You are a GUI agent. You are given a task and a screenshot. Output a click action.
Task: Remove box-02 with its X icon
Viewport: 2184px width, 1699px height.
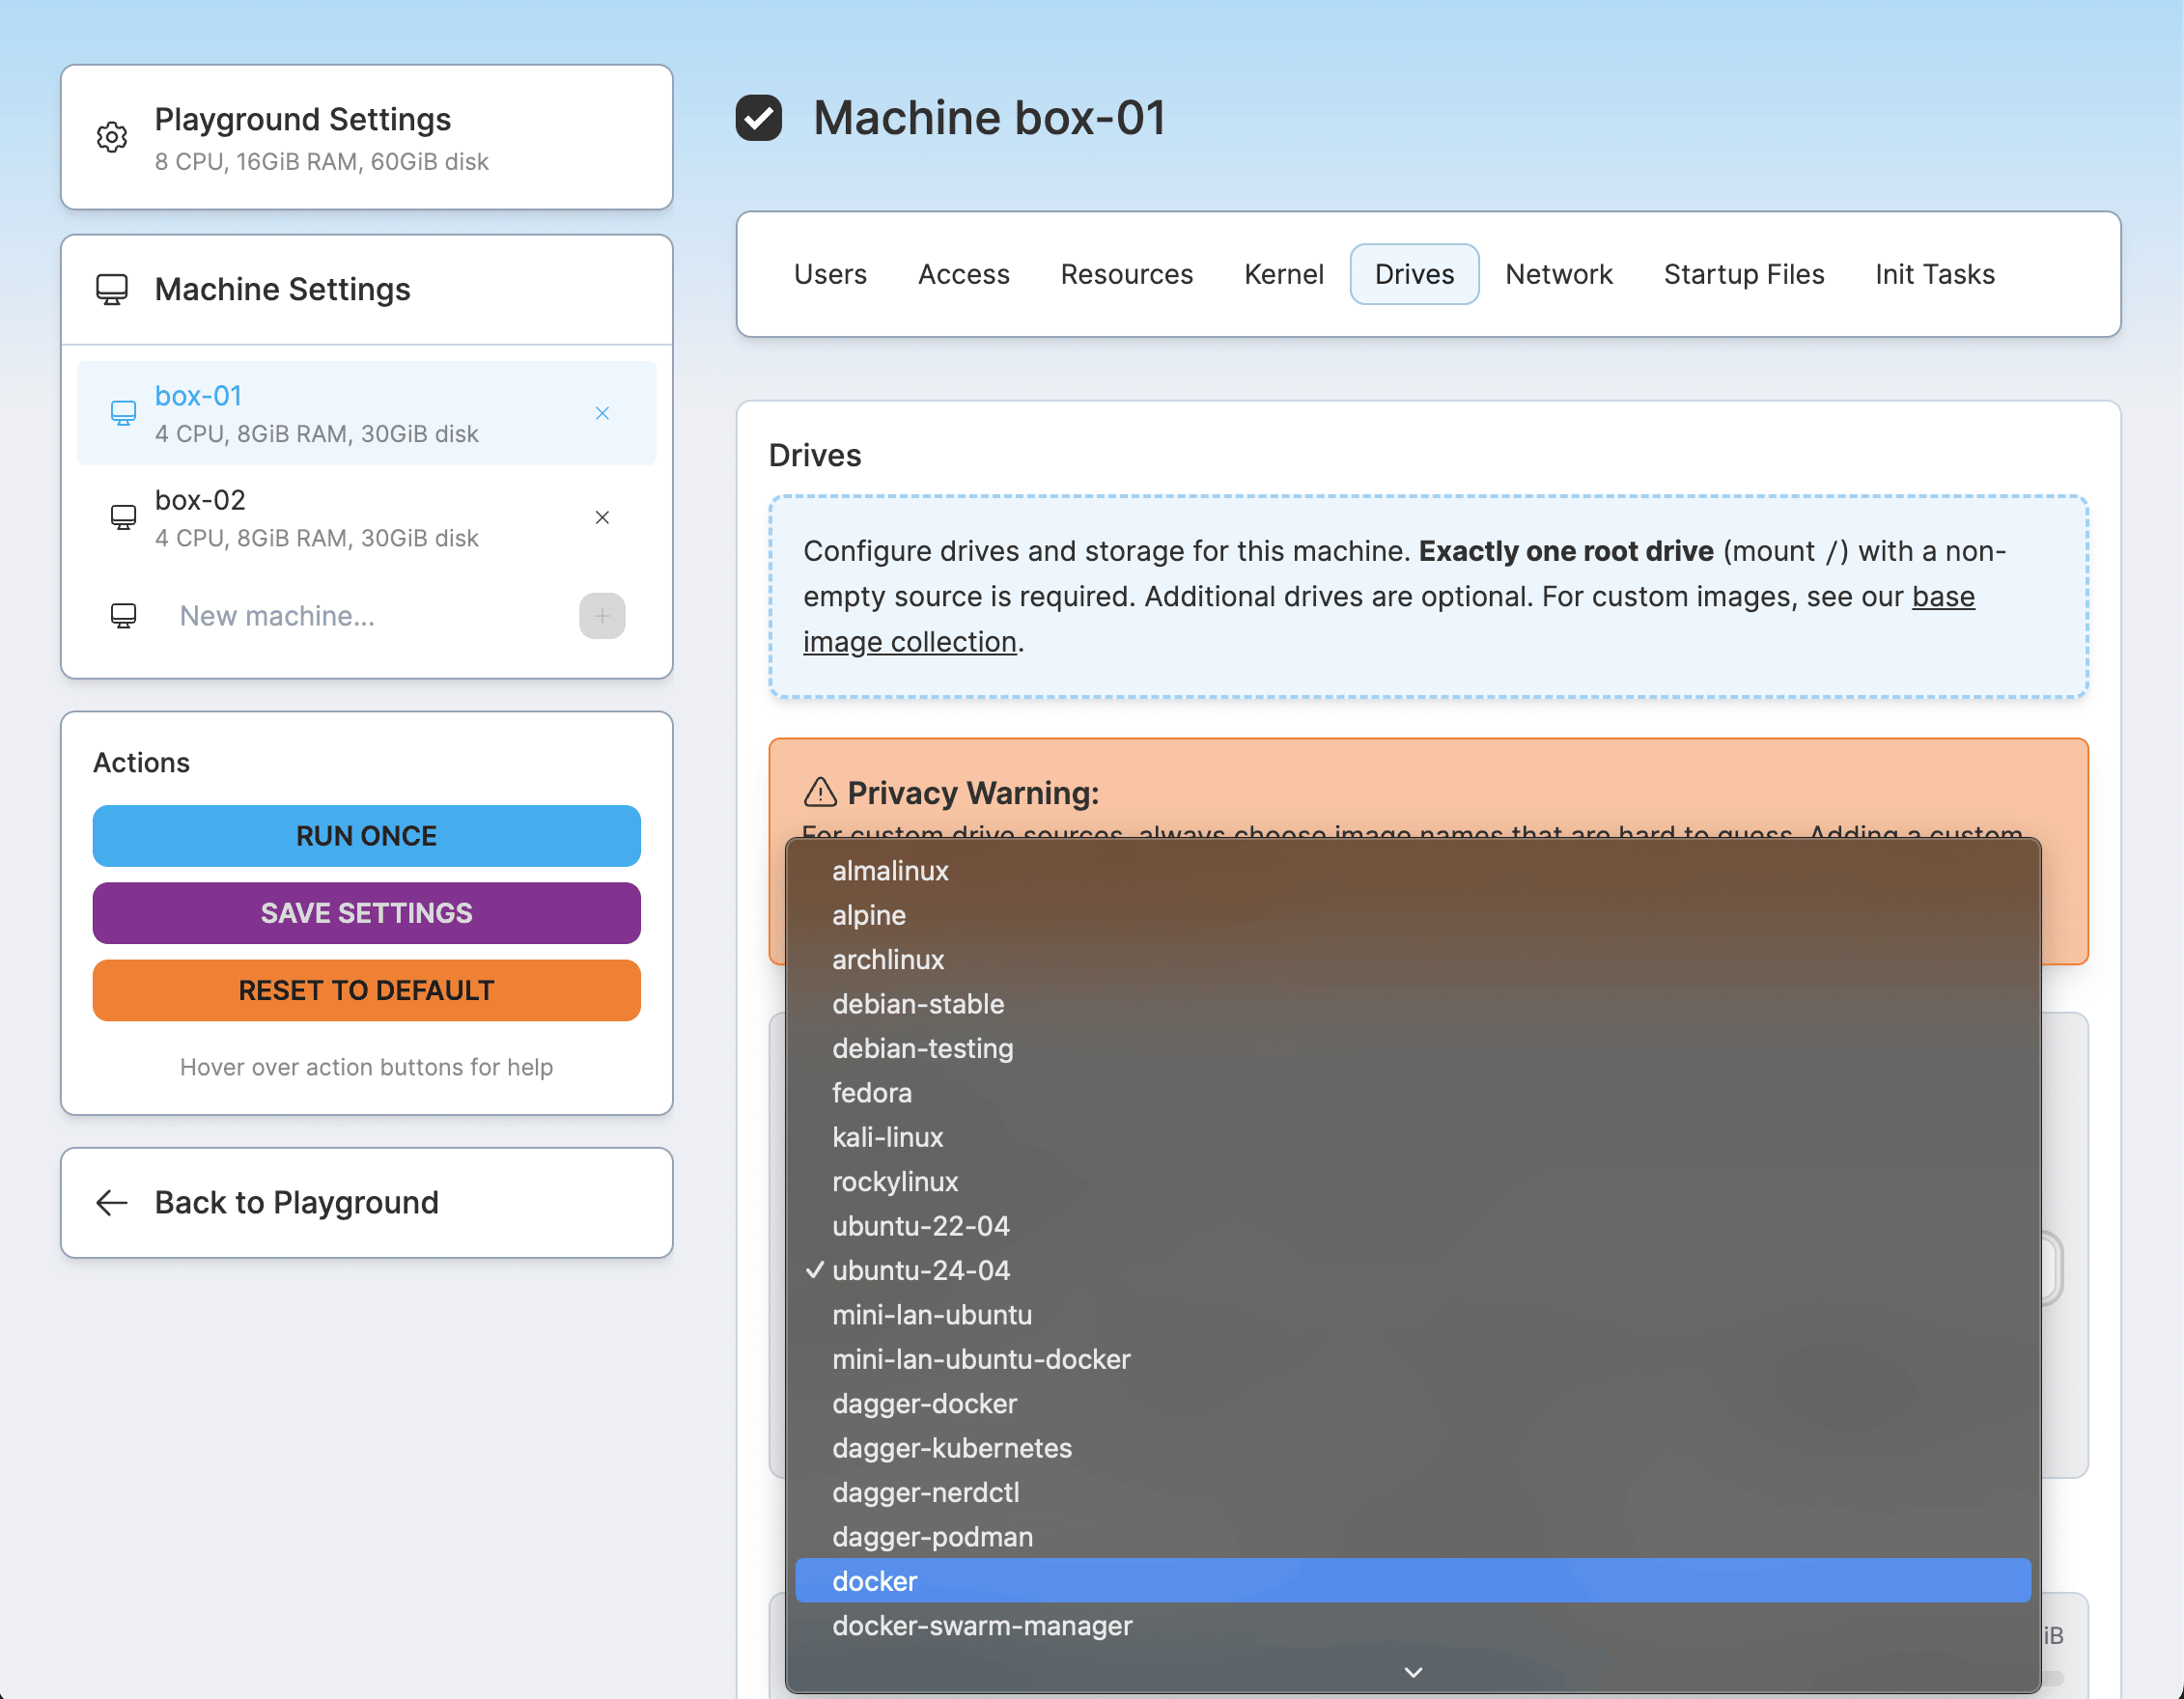pyautogui.click(x=602, y=517)
